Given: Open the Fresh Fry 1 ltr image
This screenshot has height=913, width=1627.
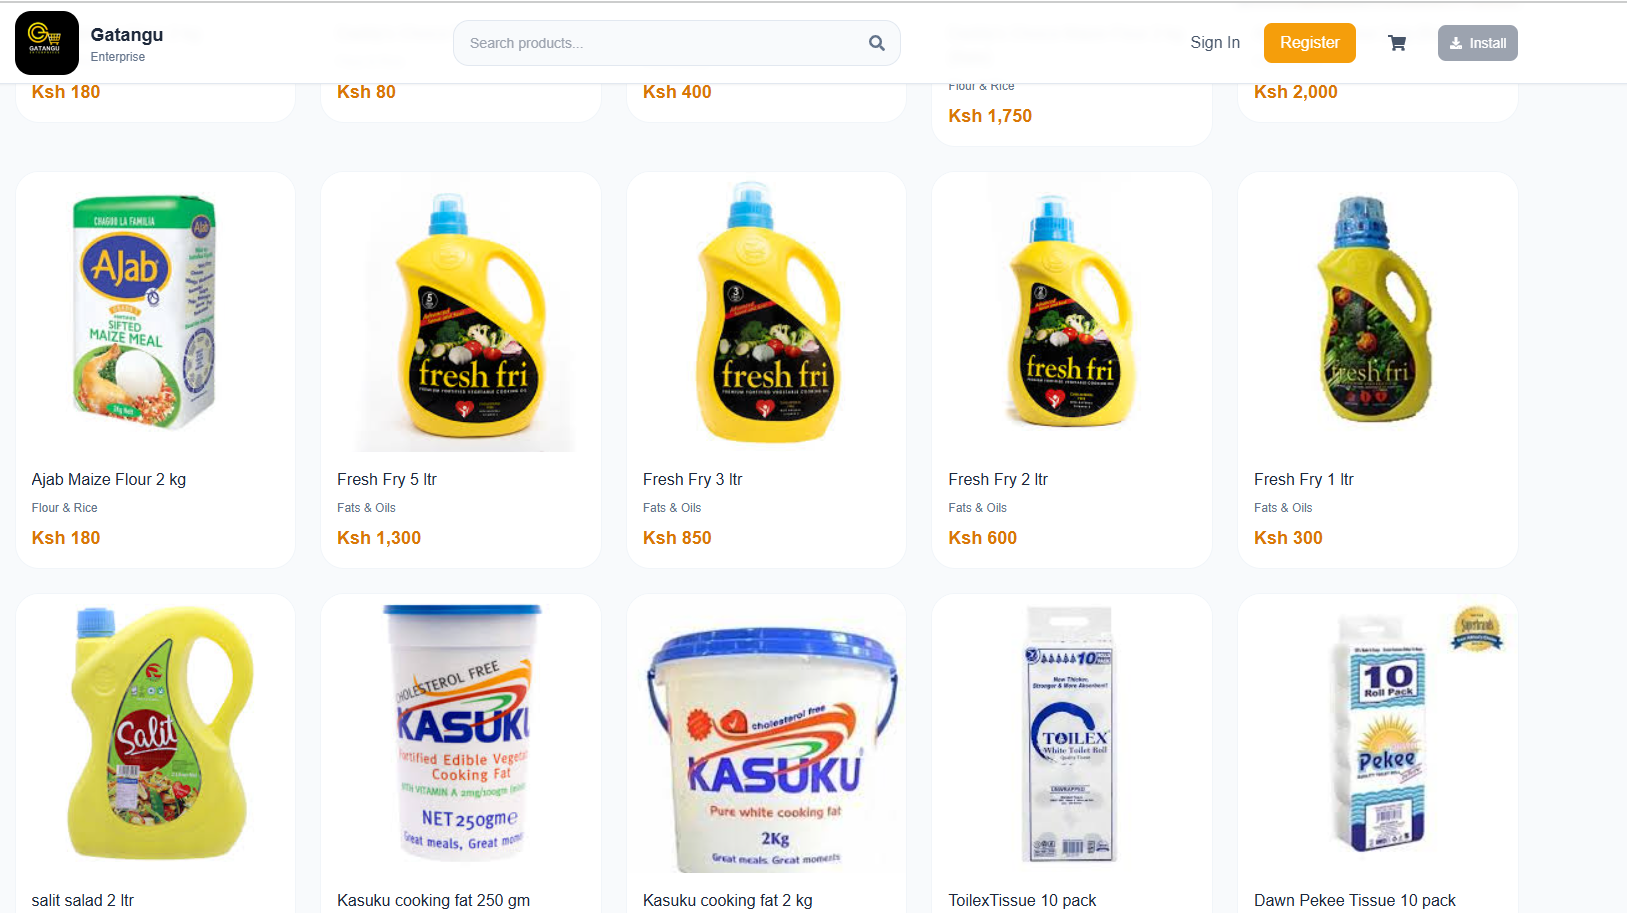Looking at the screenshot, I should pos(1377,312).
